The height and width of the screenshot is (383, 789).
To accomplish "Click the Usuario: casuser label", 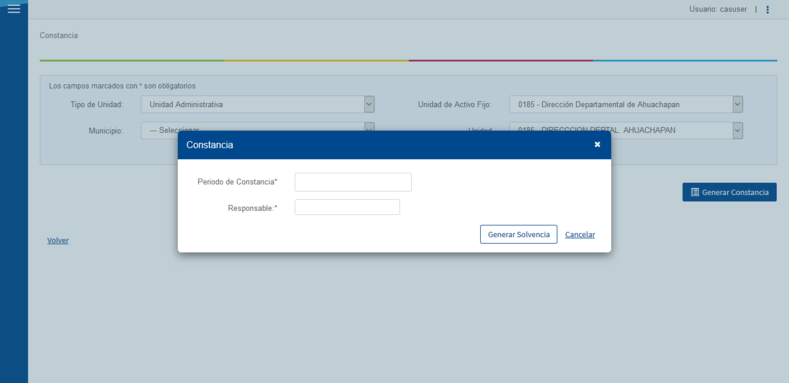I will [x=718, y=9].
